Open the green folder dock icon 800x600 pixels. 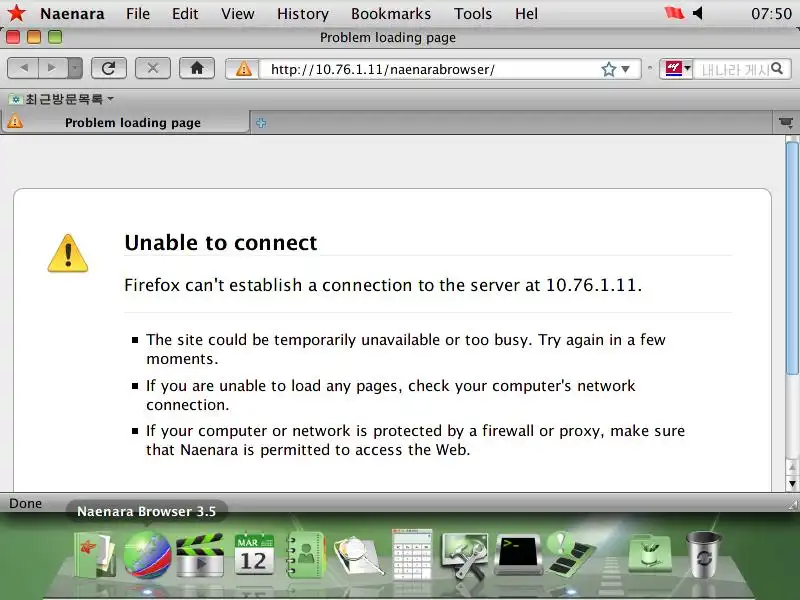point(649,554)
